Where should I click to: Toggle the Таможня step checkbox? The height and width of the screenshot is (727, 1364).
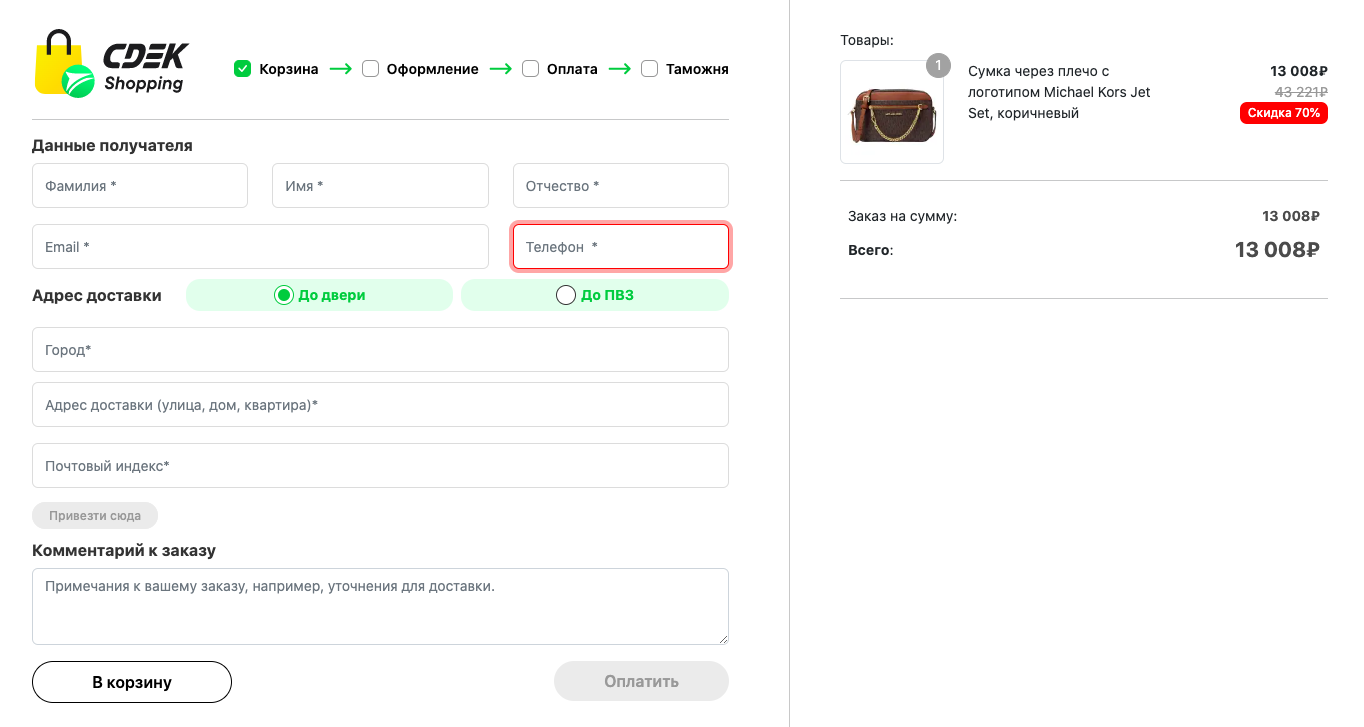(649, 69)
